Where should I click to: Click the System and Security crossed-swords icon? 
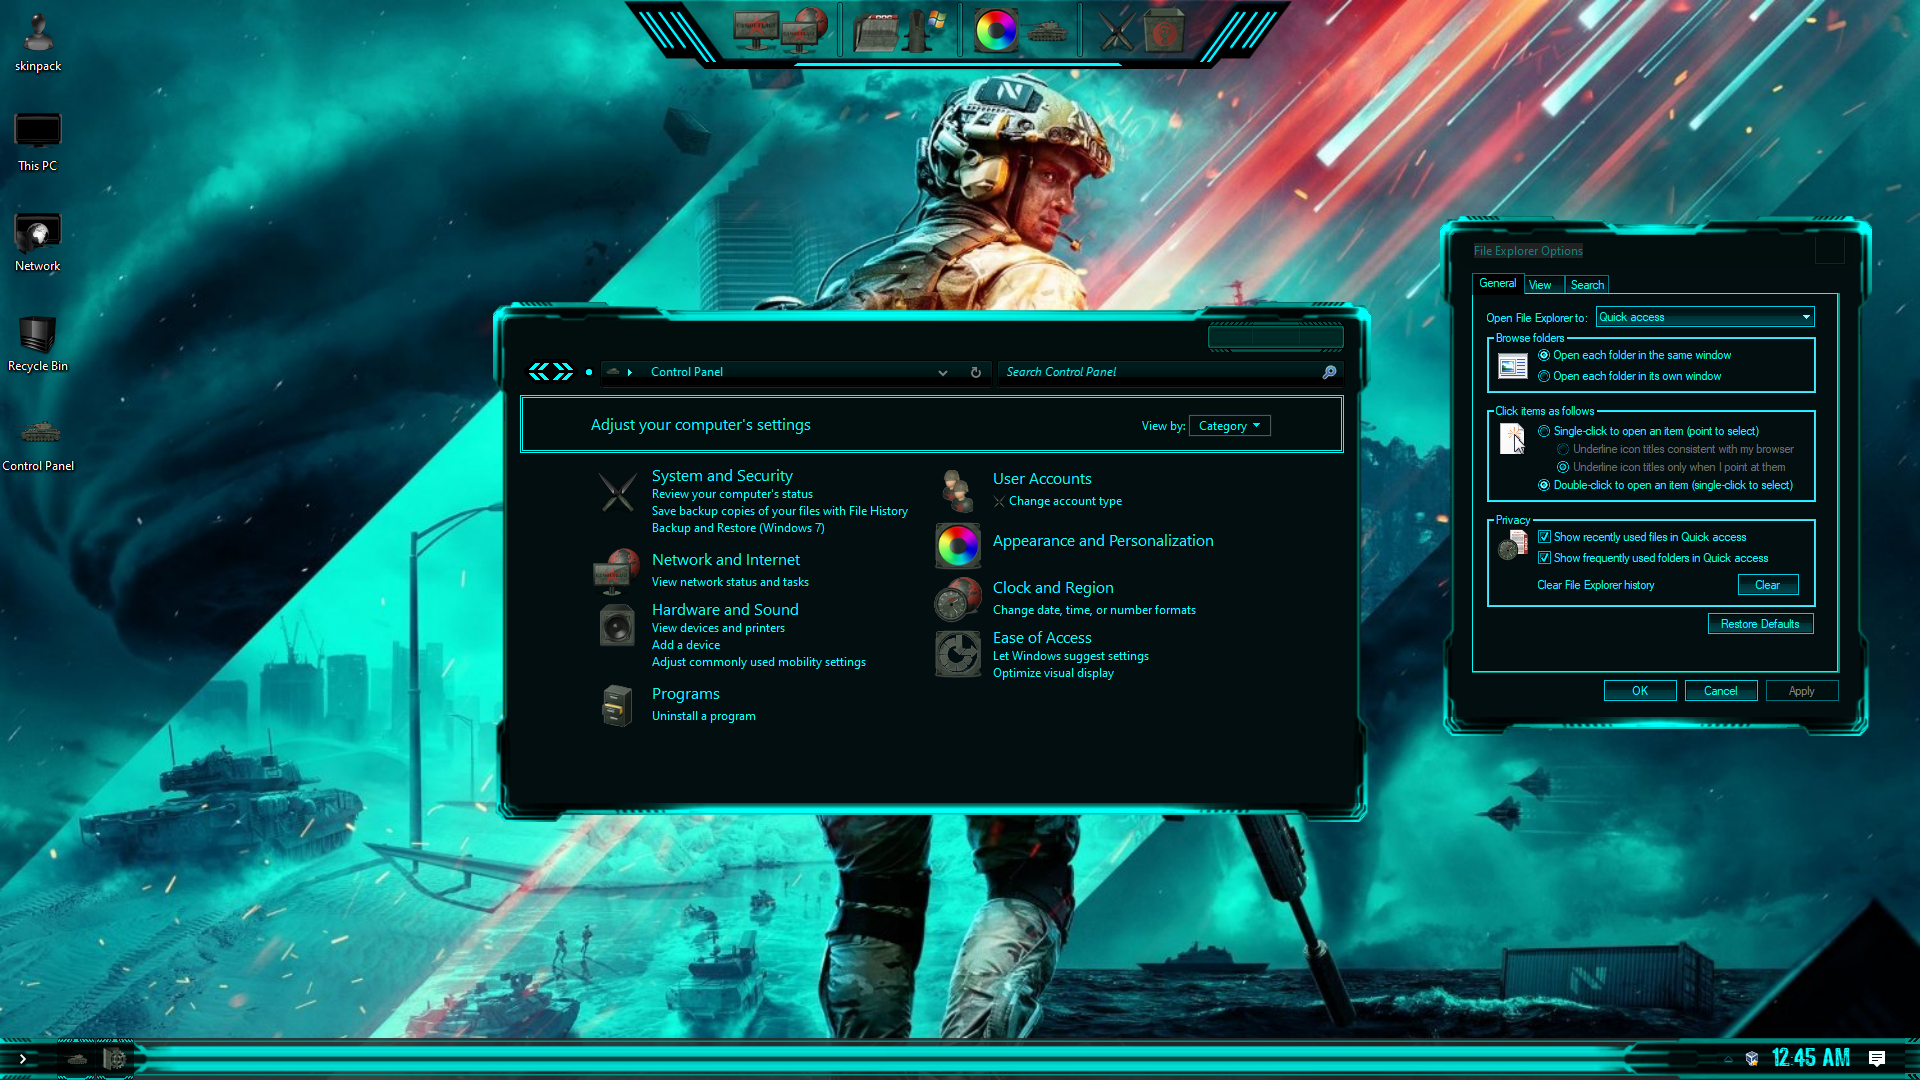tap(617, 492)
